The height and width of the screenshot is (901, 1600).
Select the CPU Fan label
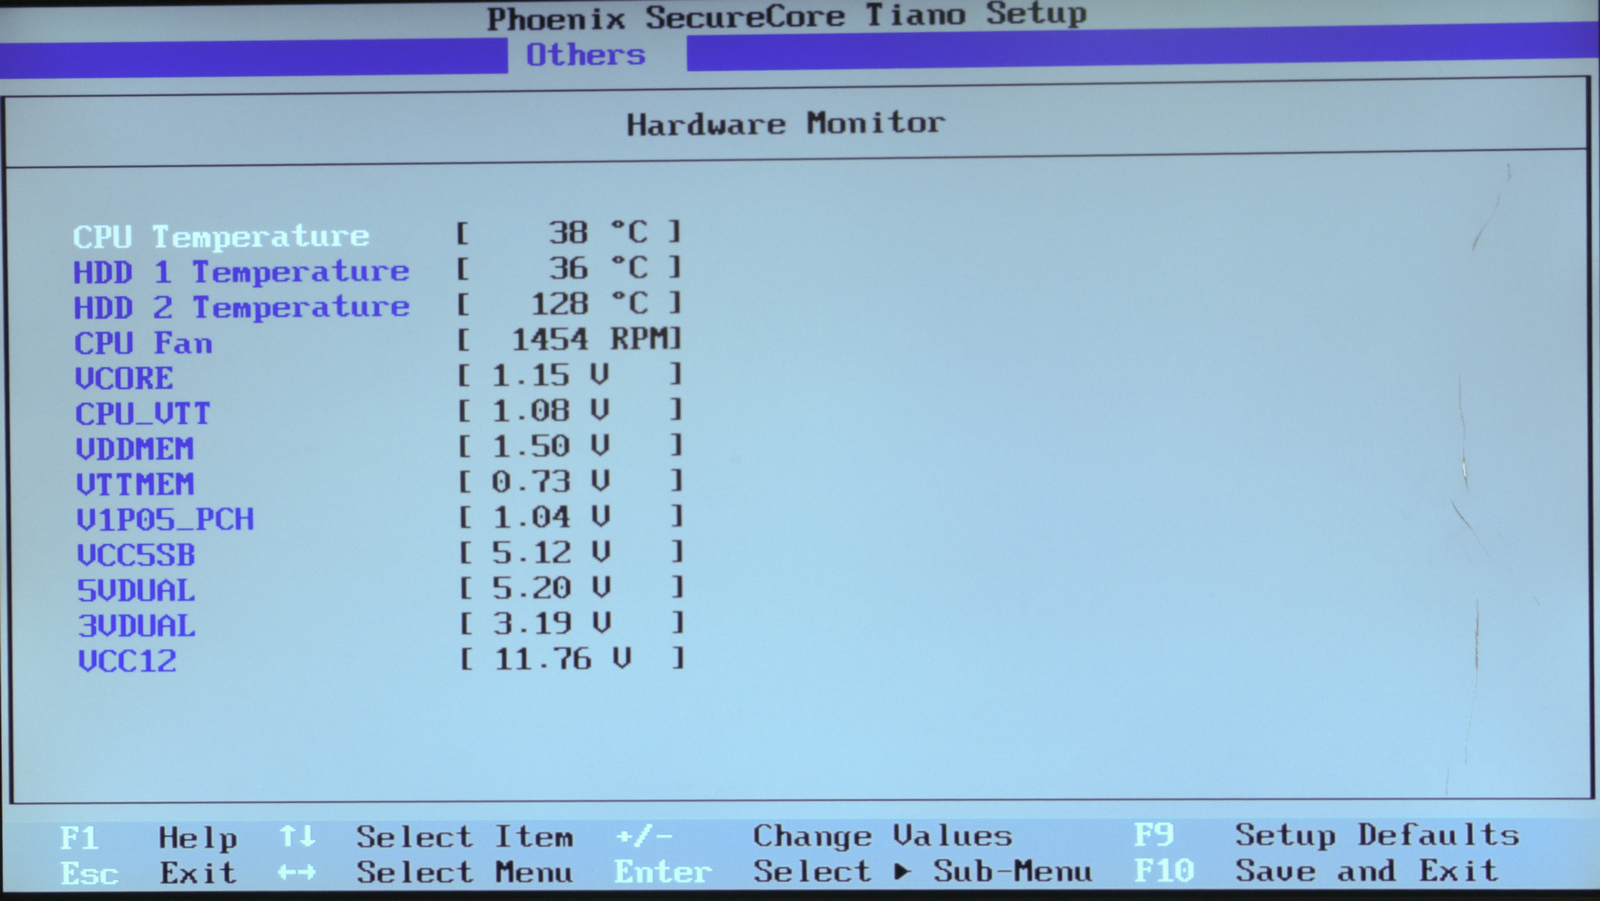pyautogui.click(x=143, y=343)
